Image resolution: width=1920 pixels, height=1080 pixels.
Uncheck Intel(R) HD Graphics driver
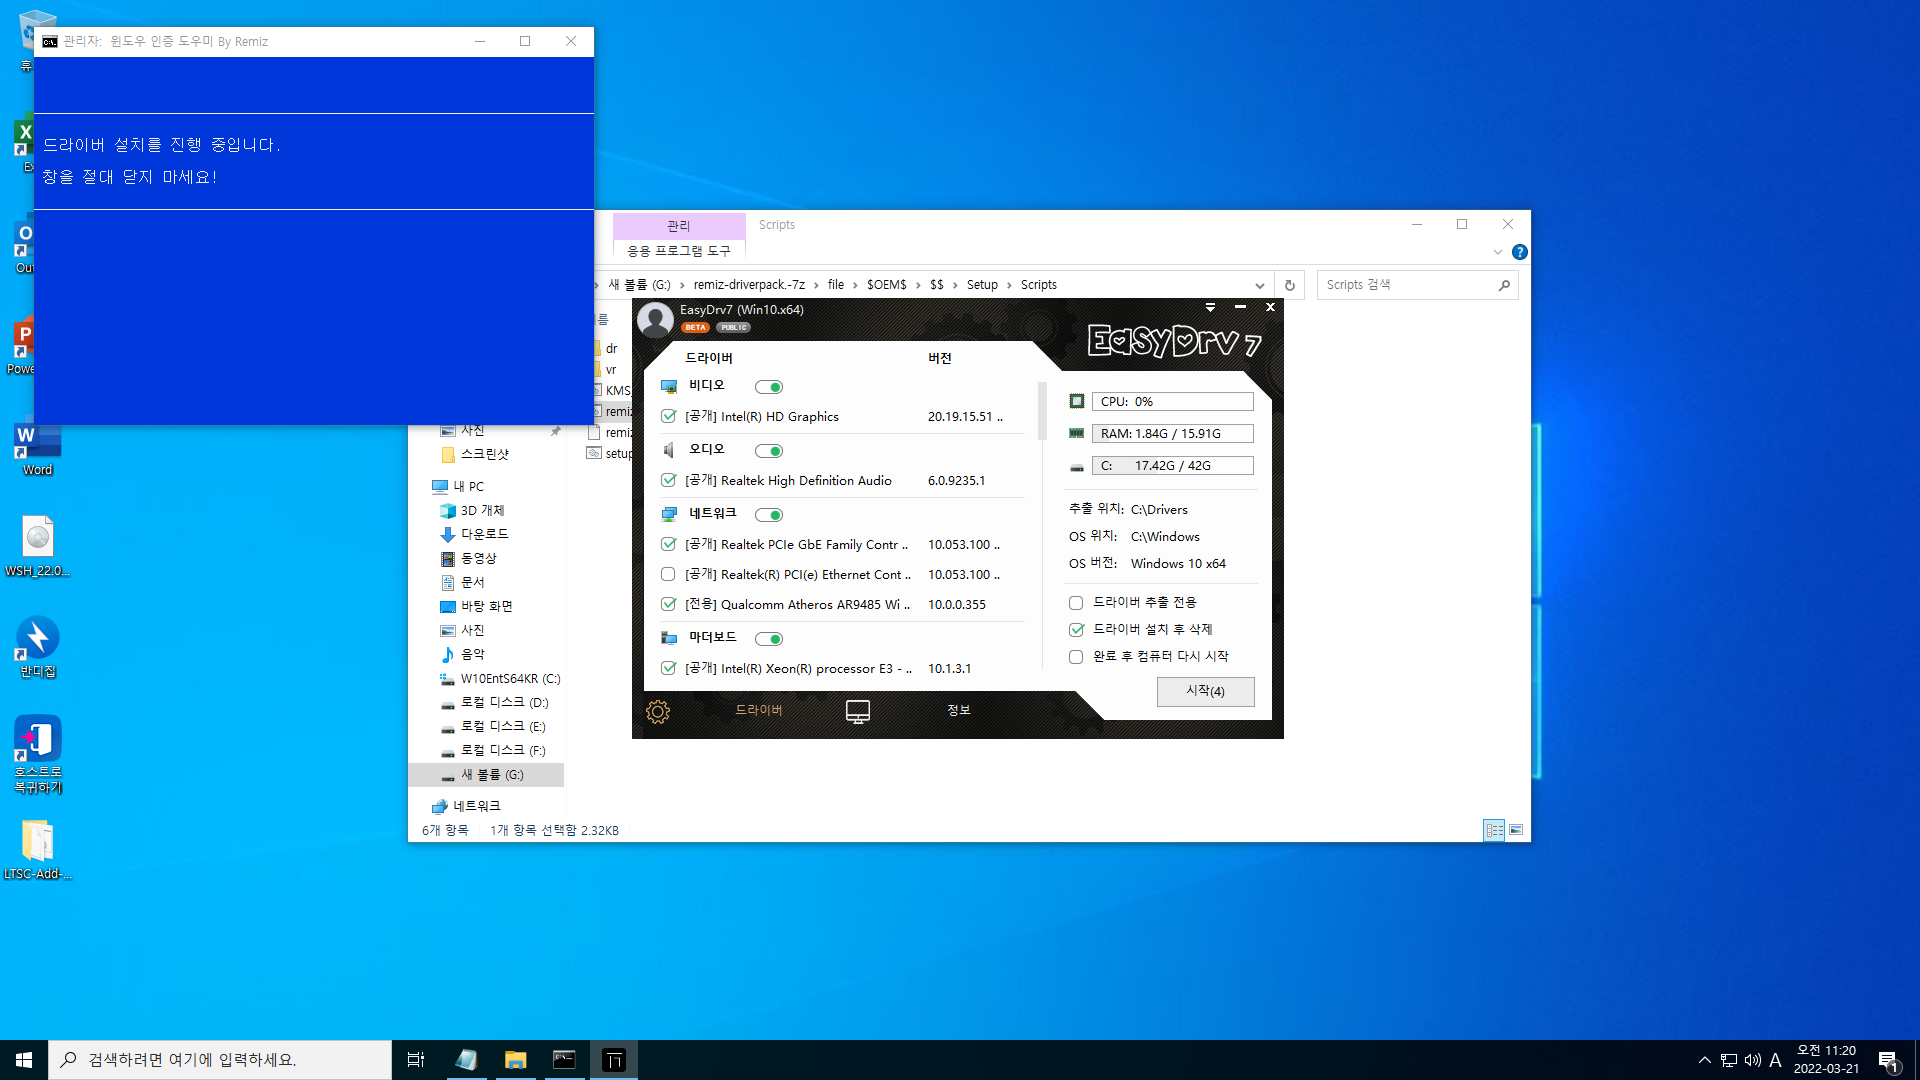coord(668,416)
